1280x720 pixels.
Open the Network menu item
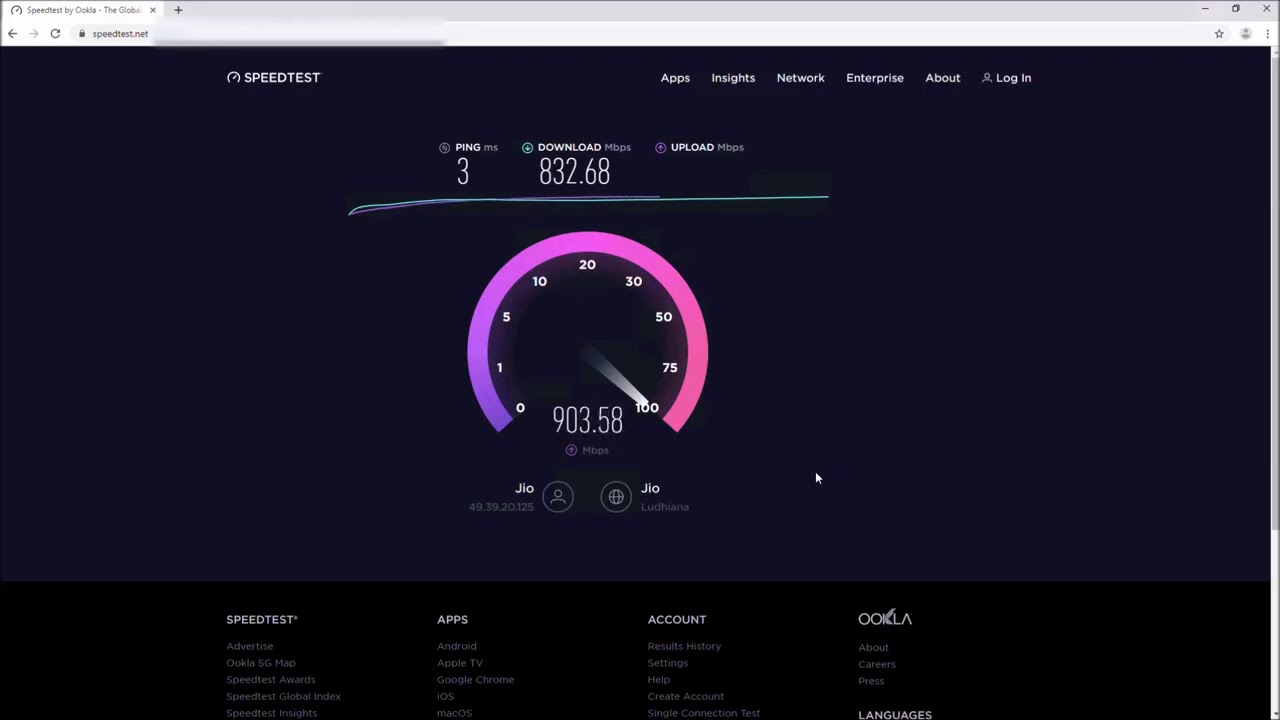tap(800, 78)
